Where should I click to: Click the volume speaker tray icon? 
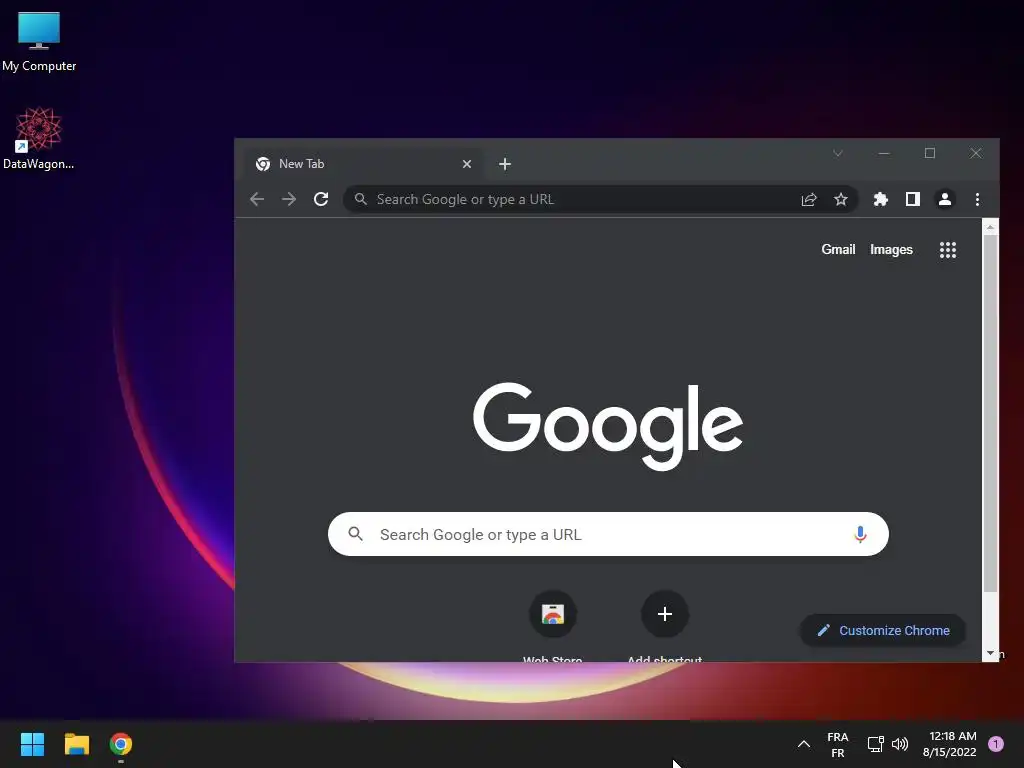(x=900, y=744)
